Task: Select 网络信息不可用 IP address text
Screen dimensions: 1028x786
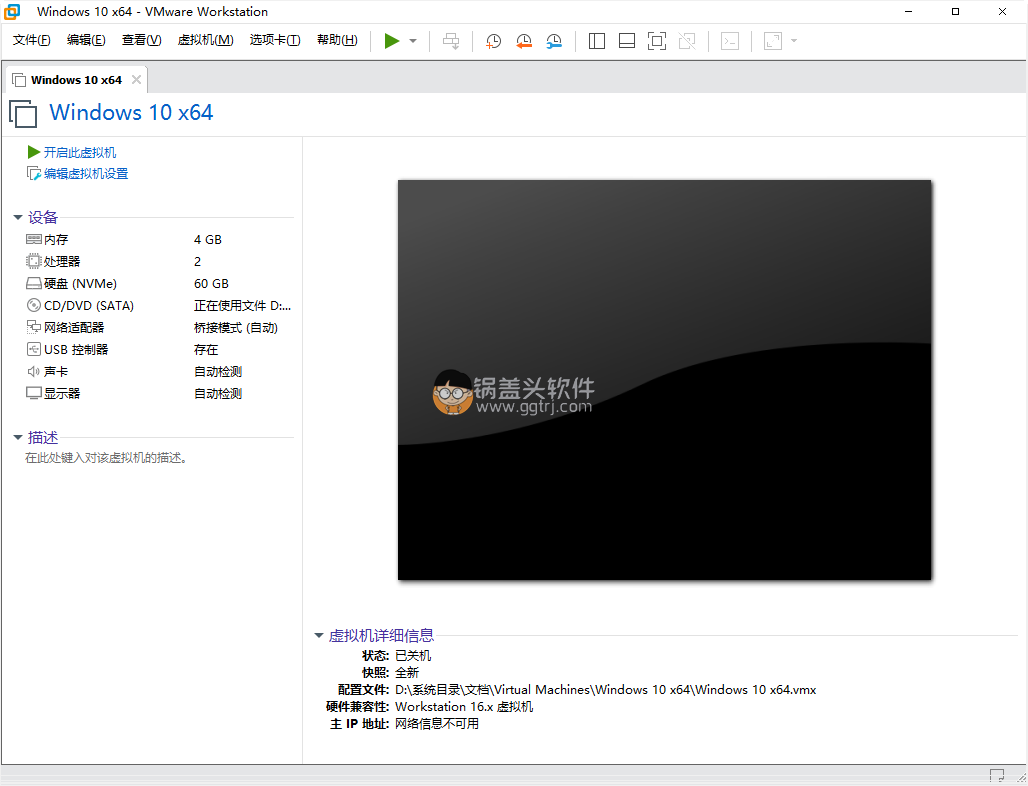Action: pyautogui.click(x=437, y=724)
